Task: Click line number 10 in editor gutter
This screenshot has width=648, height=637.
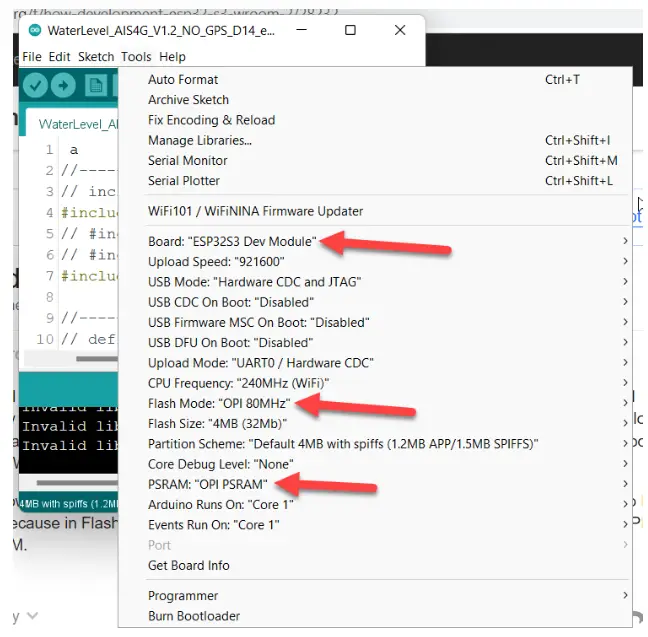Action: pyautogui.click(x=45, y=339)
